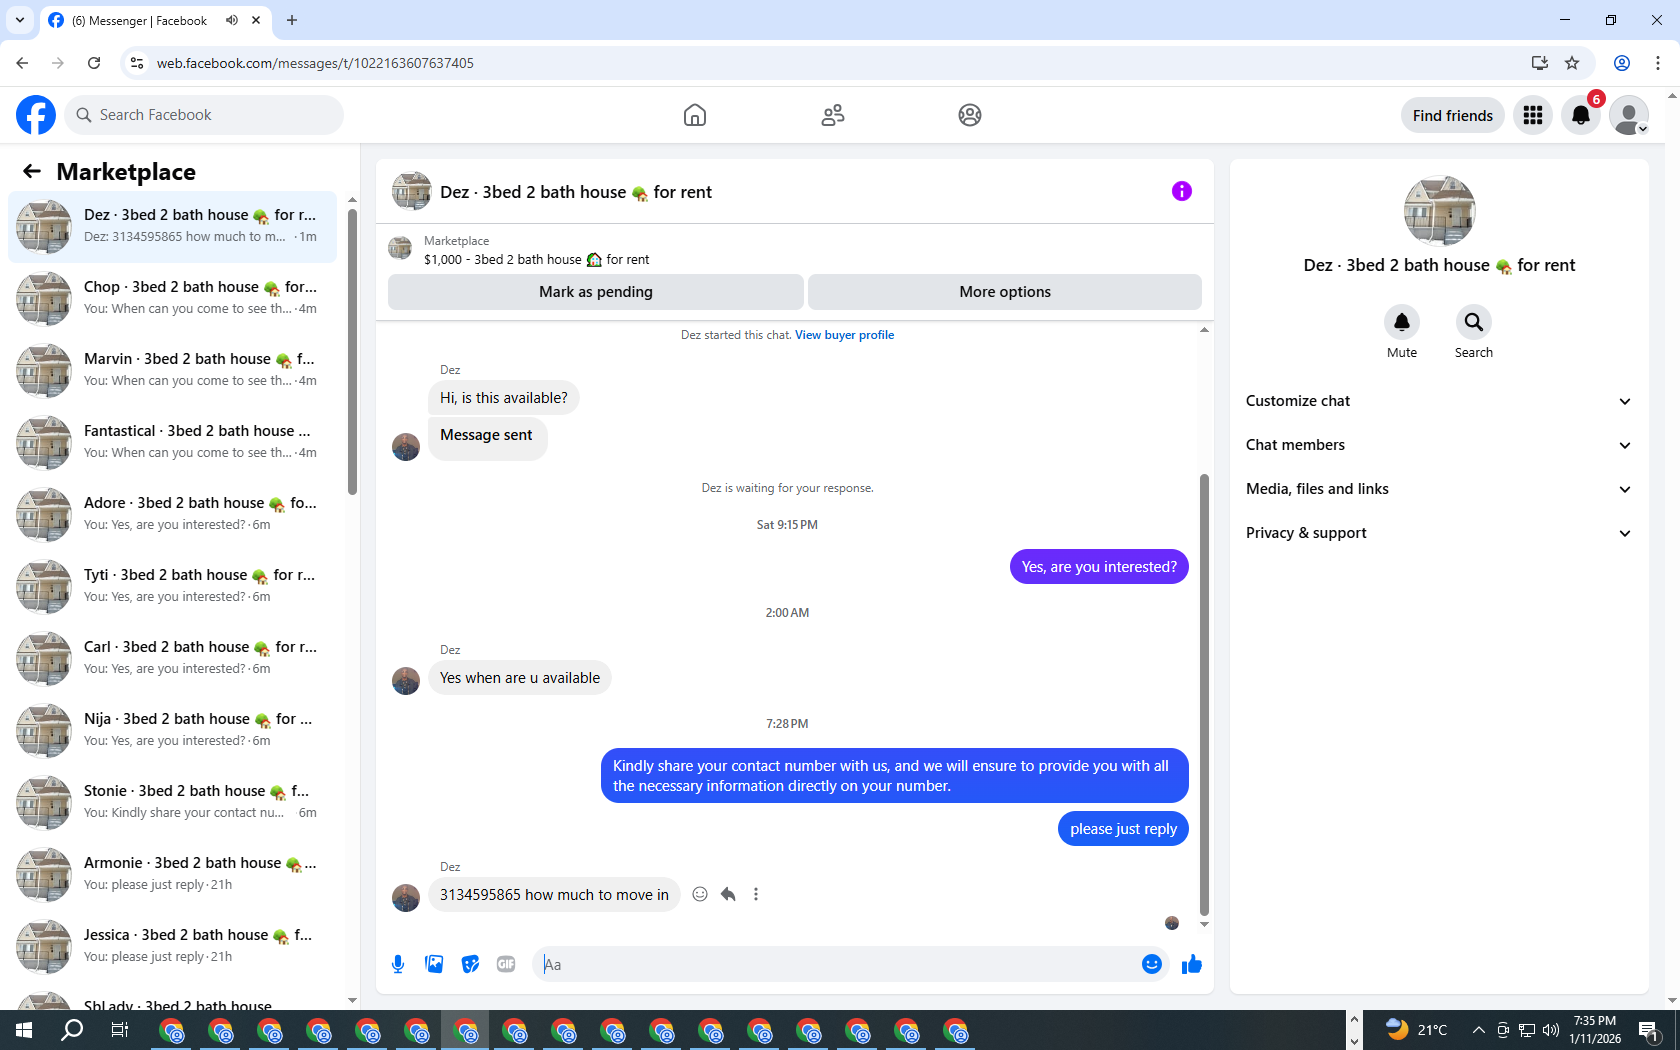Open the Fantastical conversation

coord(172,442)
